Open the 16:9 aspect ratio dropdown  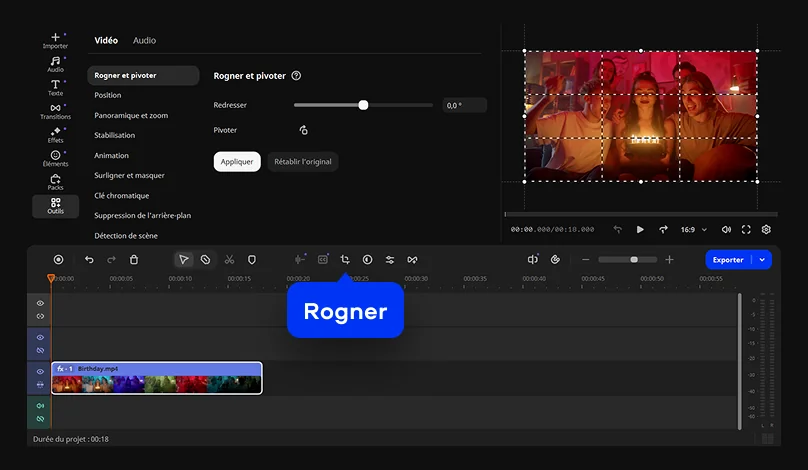694,229
